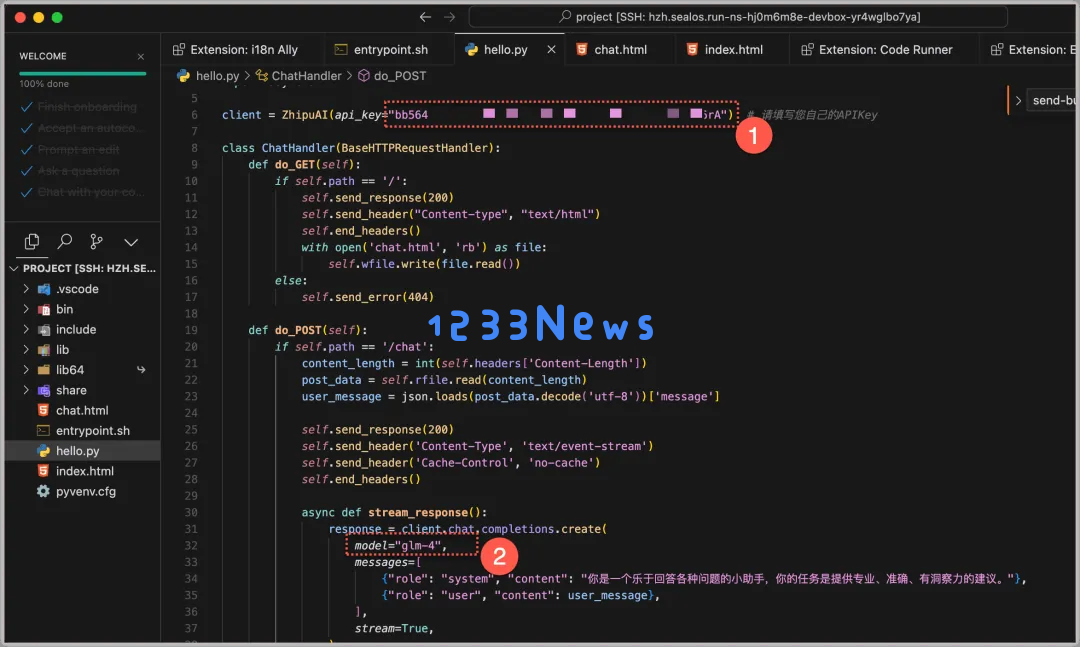Click the 'def do_GET(self):' line

tap(304, 165)
